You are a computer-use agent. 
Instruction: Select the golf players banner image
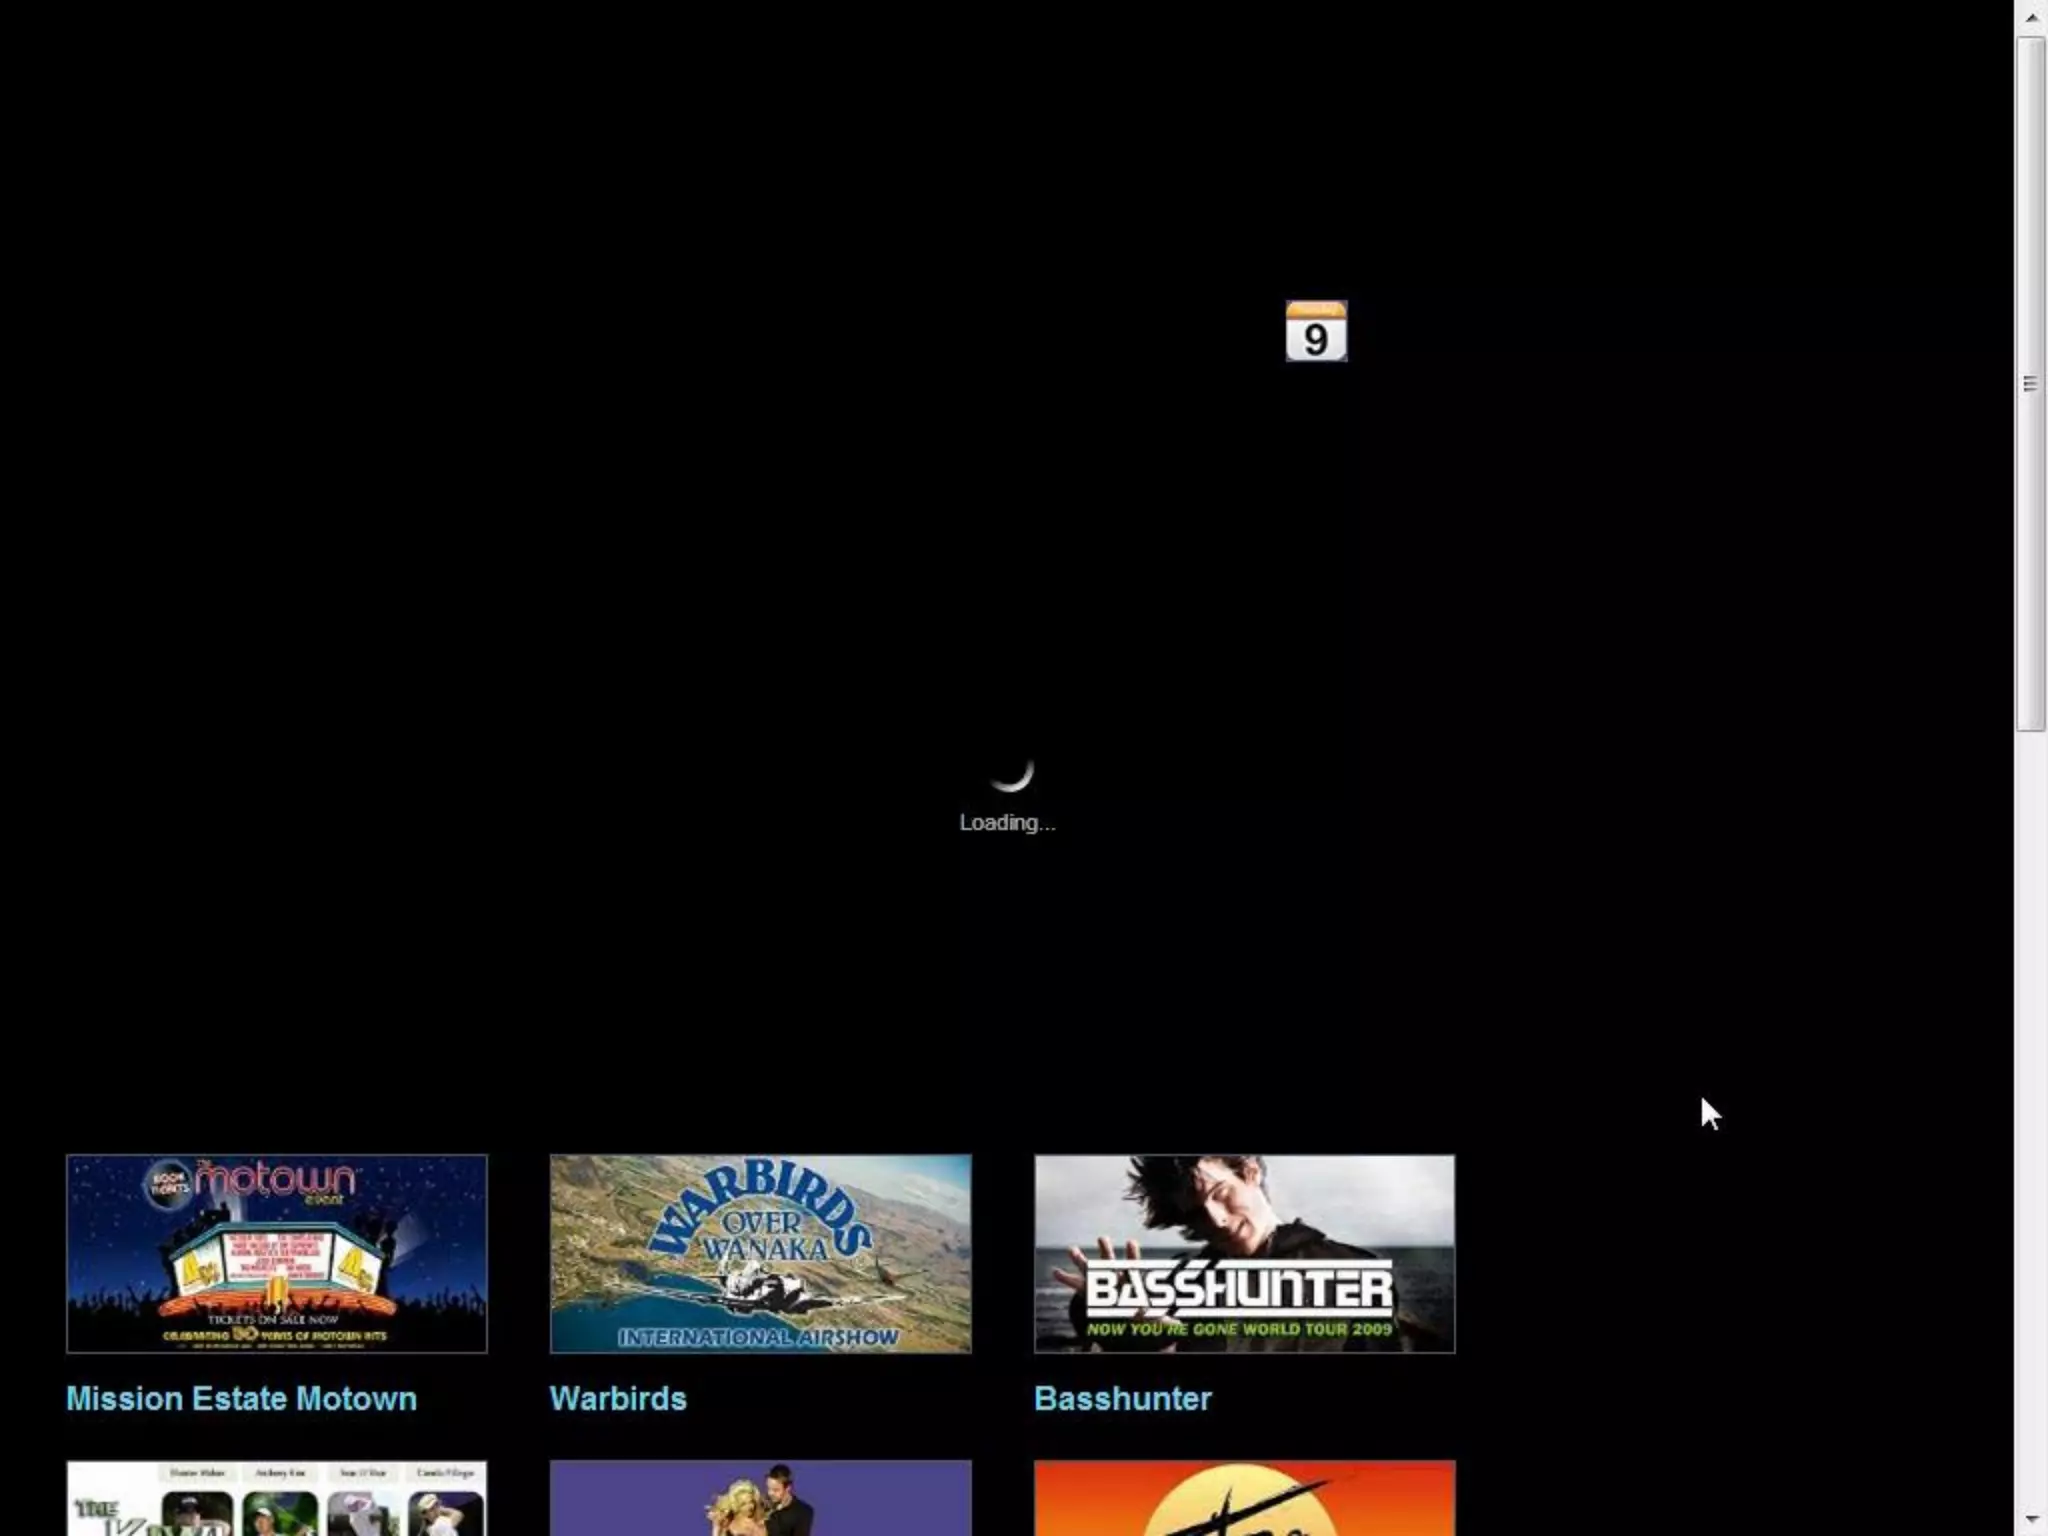coord(277,1498)
